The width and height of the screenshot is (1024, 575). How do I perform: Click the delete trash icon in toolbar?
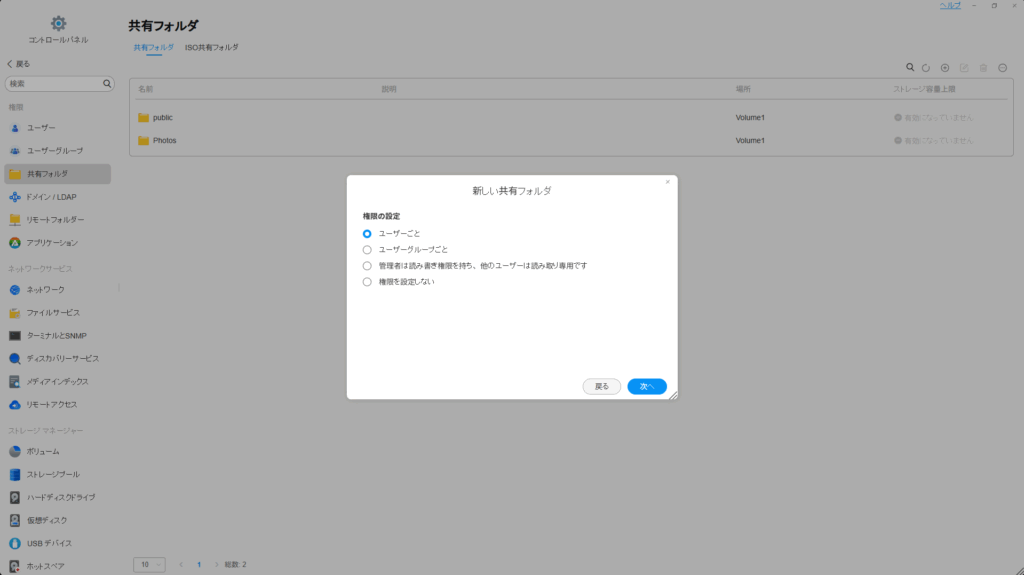tap(983, 68)
